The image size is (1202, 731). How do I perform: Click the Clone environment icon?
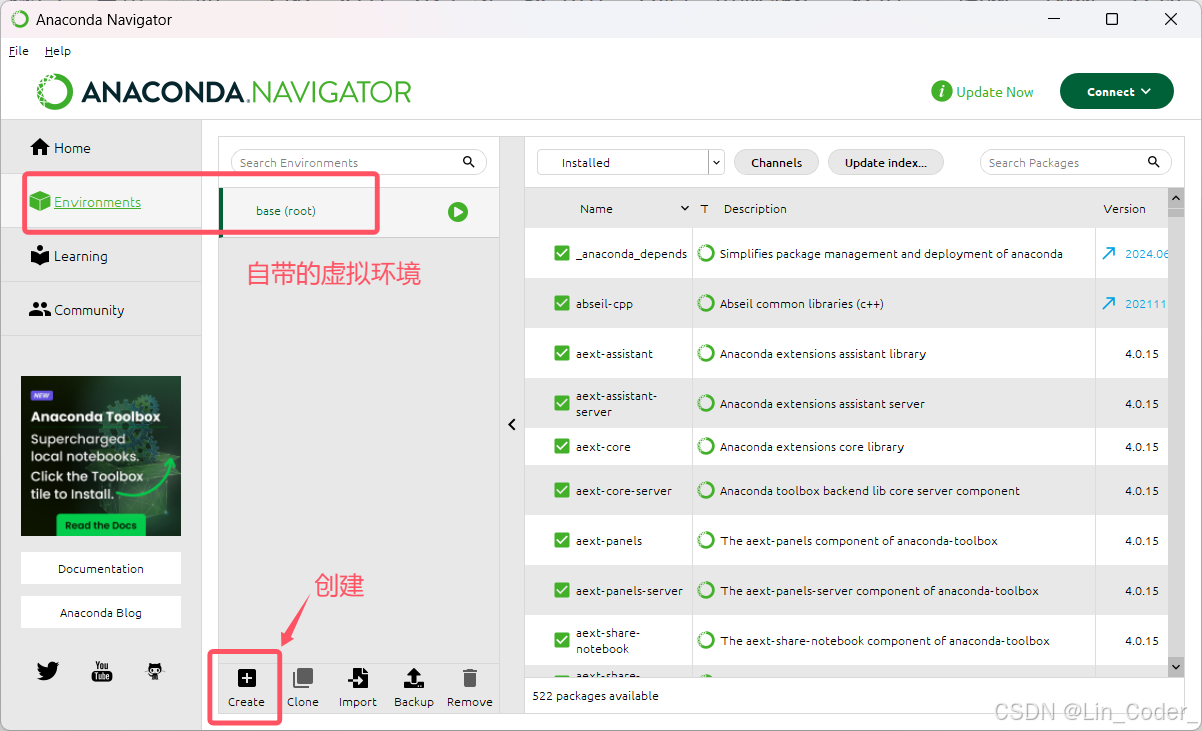[302, 678]
